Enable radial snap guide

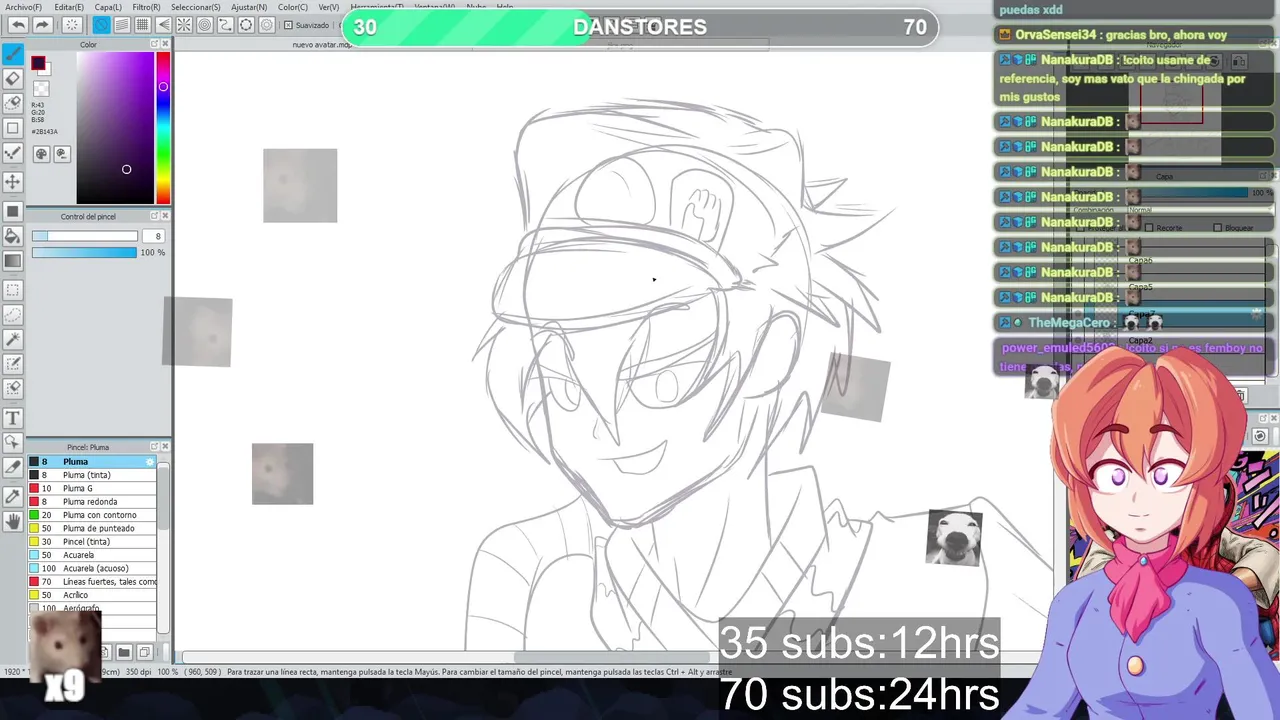[184, 25]
